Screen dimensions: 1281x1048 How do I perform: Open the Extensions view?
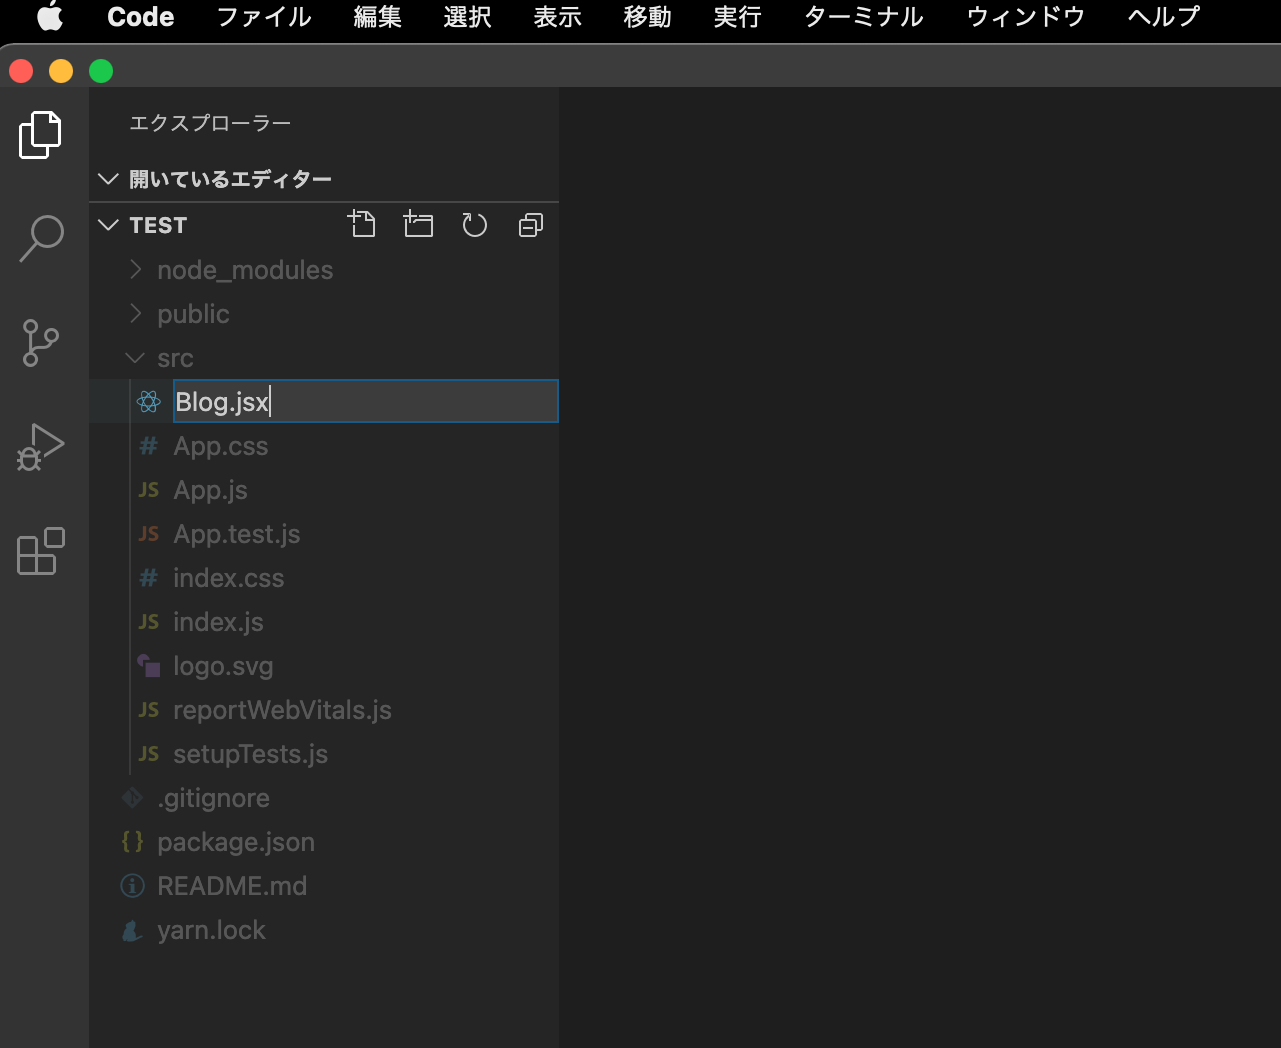click(41, 551)
